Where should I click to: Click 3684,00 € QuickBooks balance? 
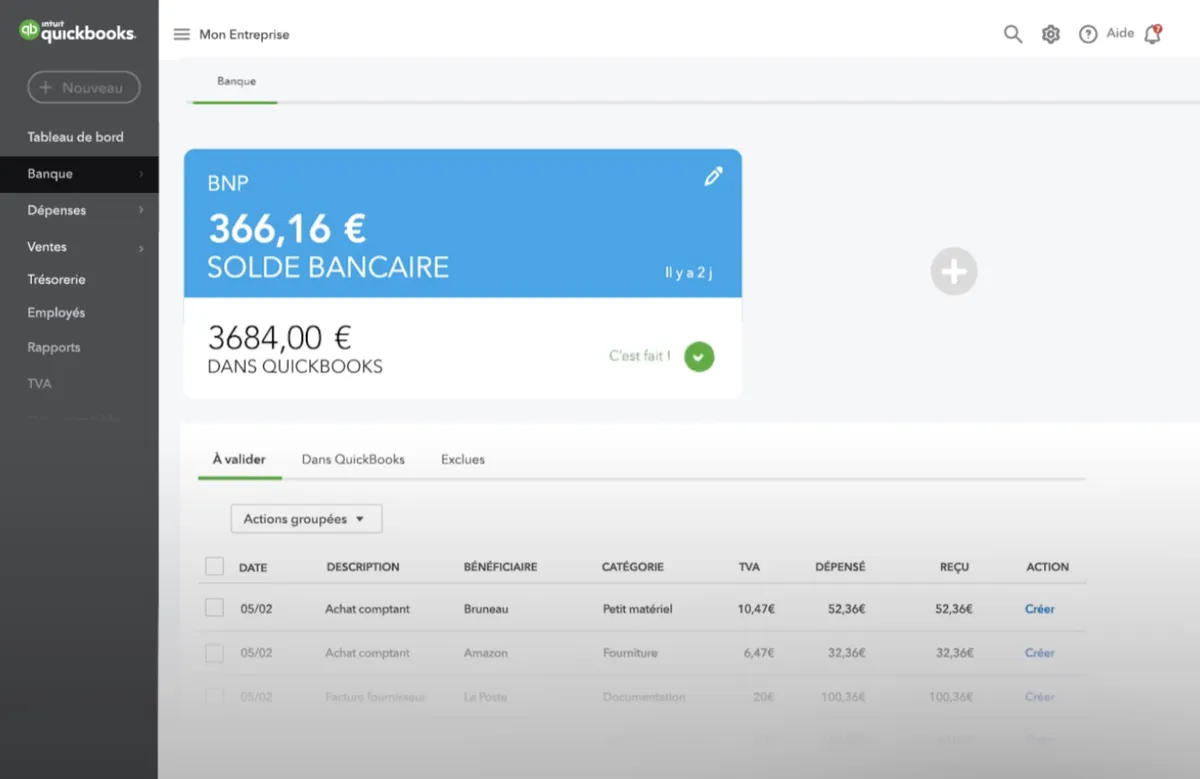point(279,337)
